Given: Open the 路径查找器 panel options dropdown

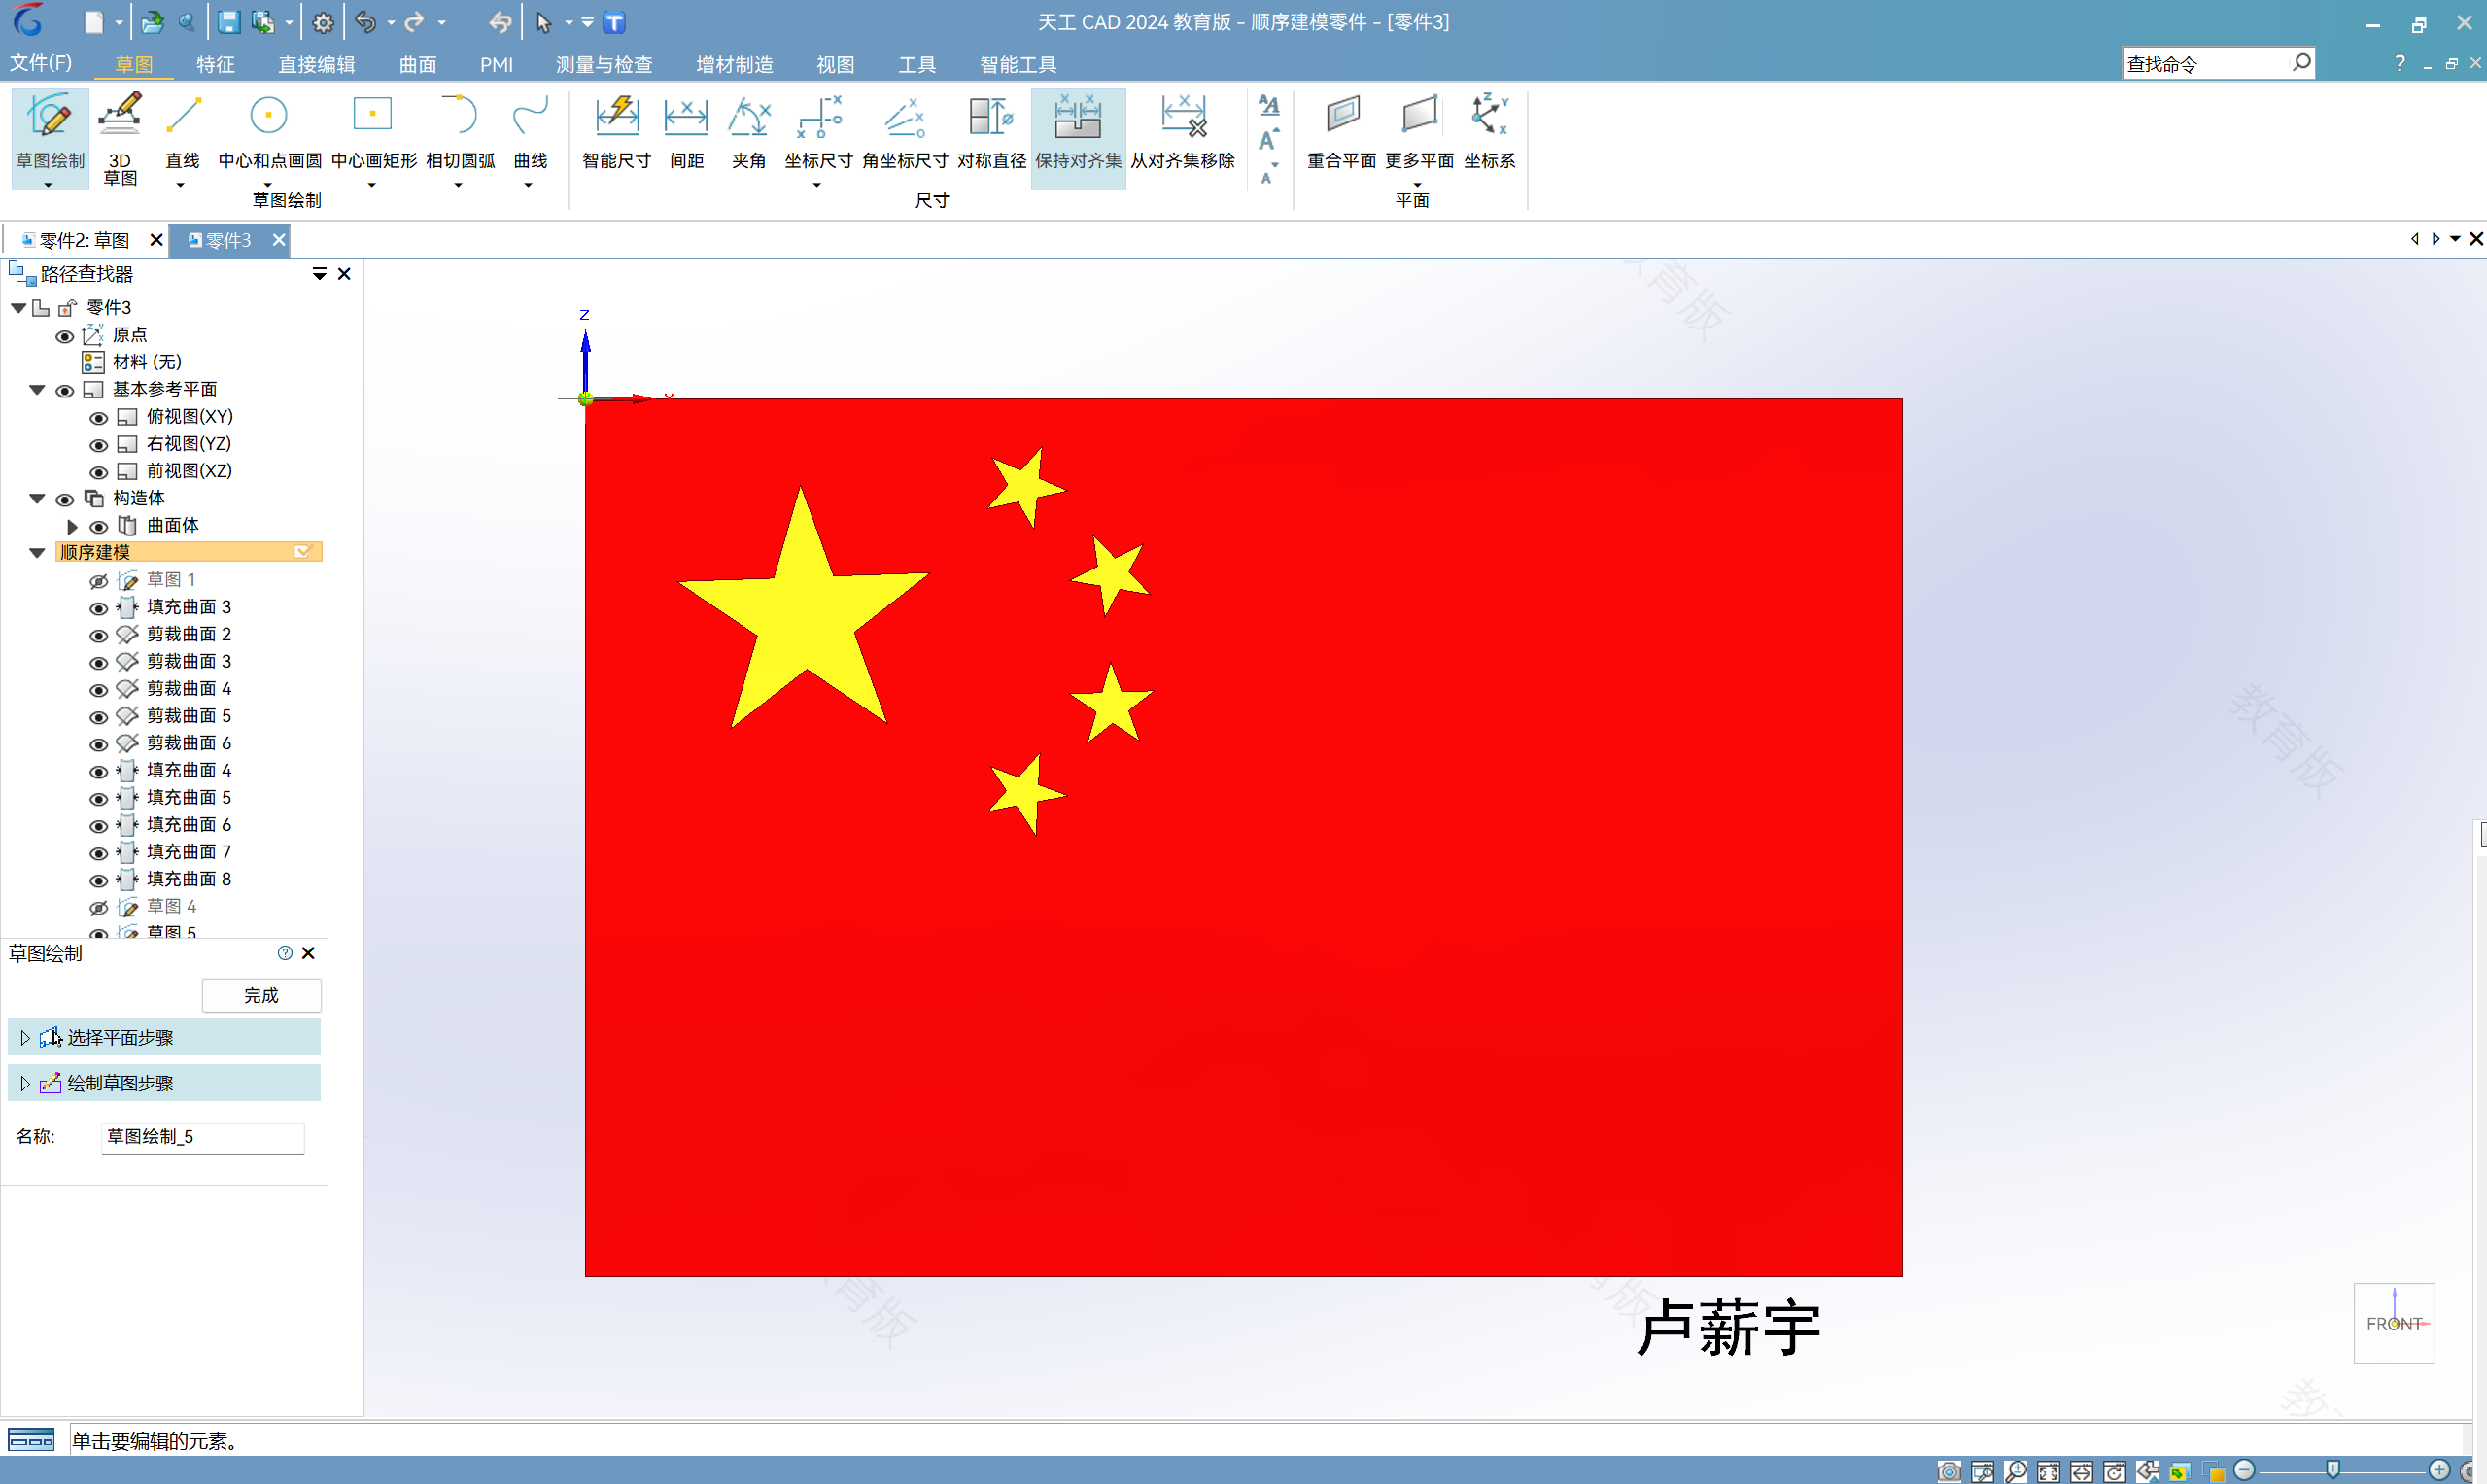Looking at the screenshot, I should click(x=320, y=273).
